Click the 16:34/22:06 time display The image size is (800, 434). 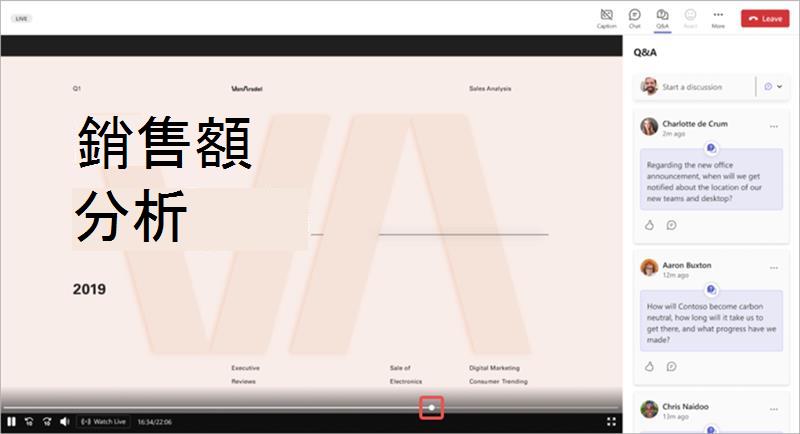click(155, 422)
